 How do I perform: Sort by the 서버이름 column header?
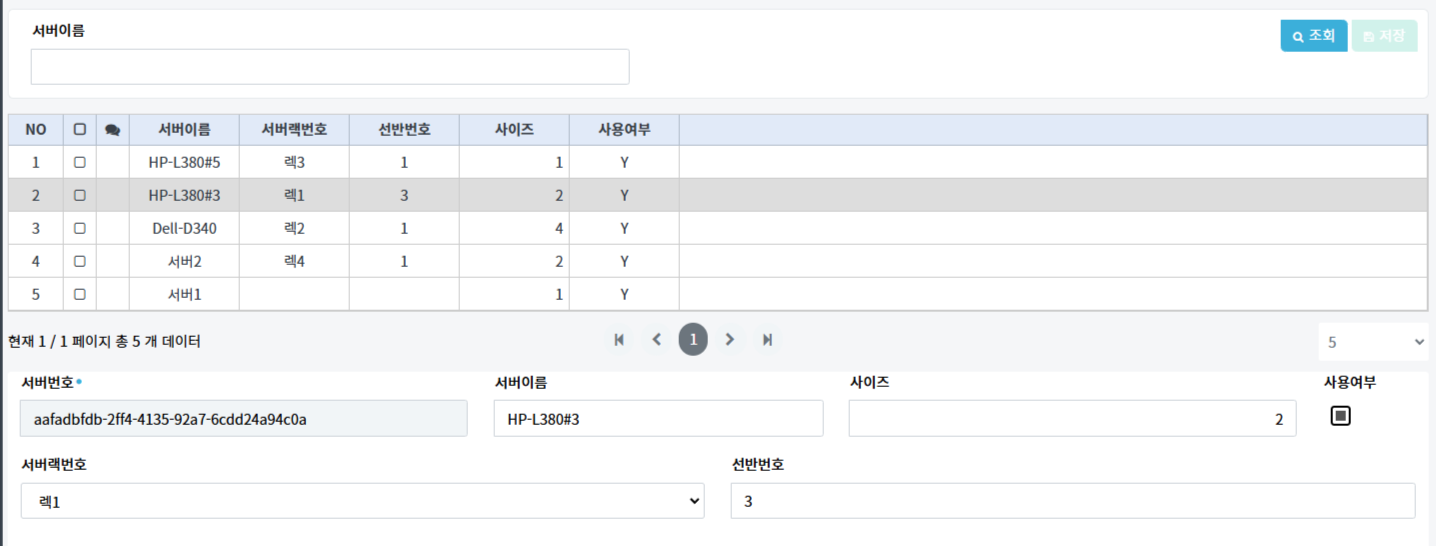tap(184, 129)
